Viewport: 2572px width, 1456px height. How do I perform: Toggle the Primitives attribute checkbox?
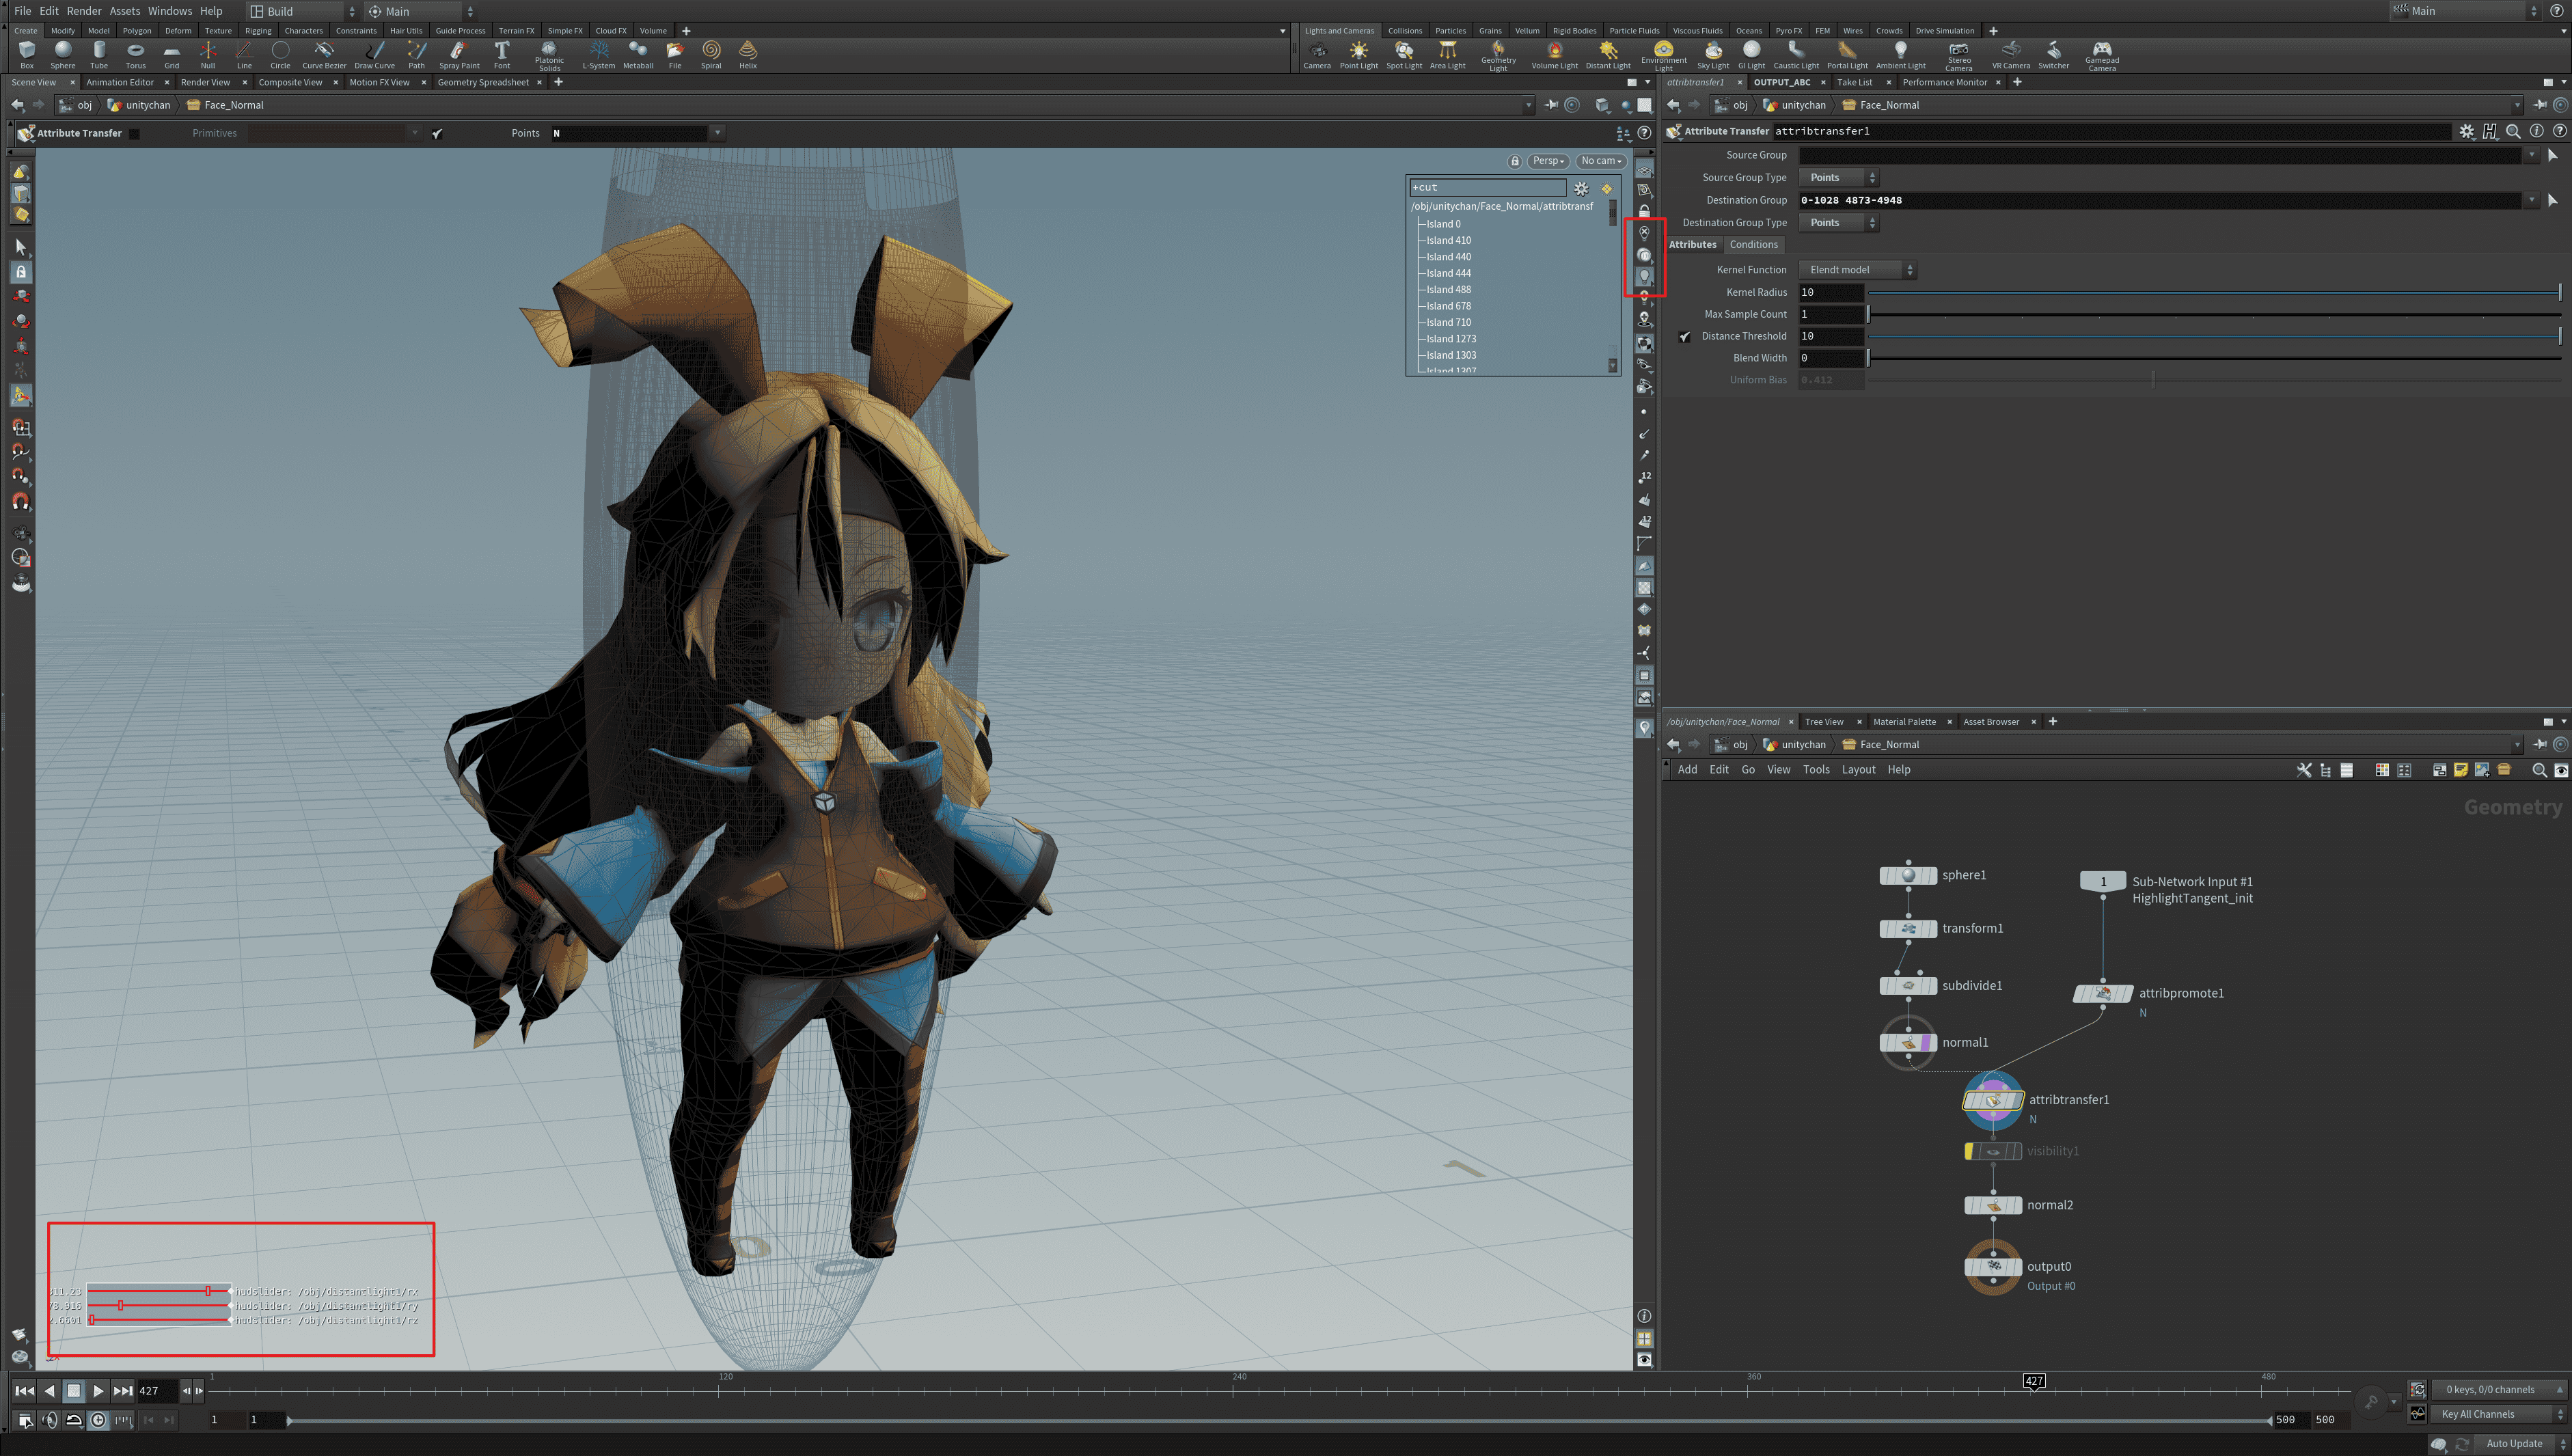pyautogui.click(x=437, y=133)
